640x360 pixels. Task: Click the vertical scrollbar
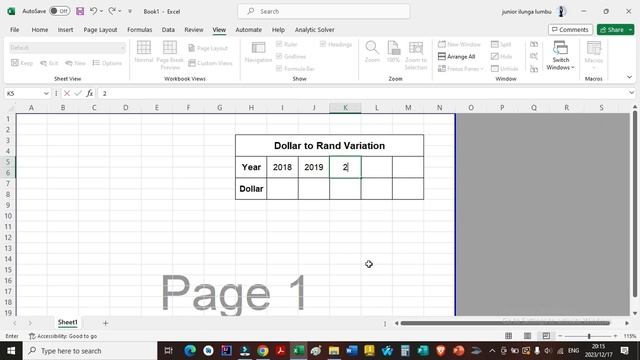635,204
